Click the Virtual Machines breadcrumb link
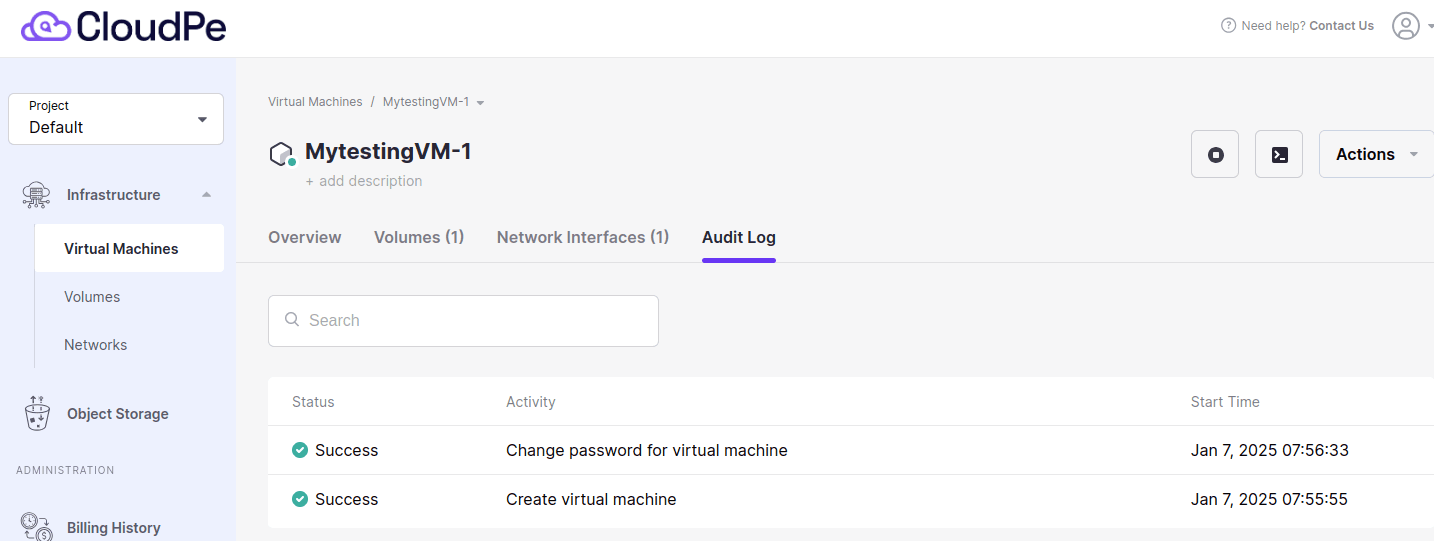Screen dimensions: 1434x541 315,102
